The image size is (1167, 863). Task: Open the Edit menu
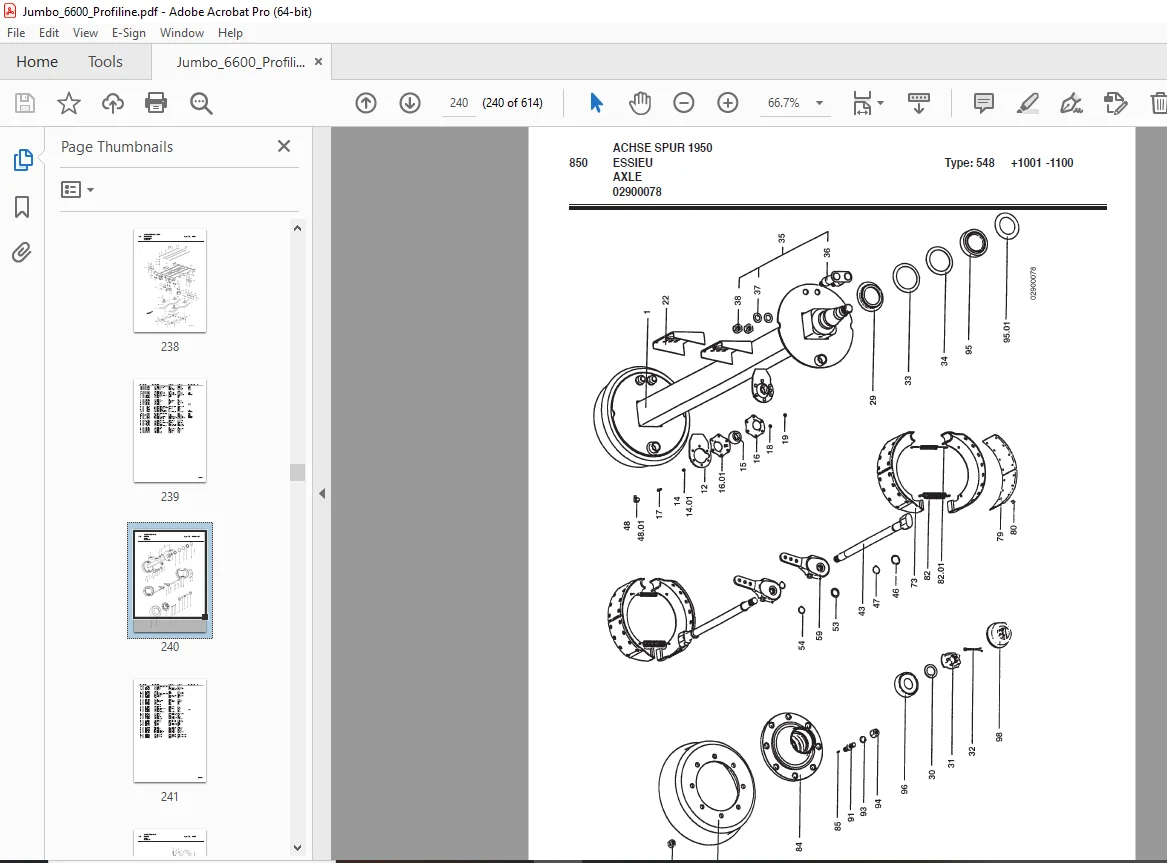[x=48, y=33]
